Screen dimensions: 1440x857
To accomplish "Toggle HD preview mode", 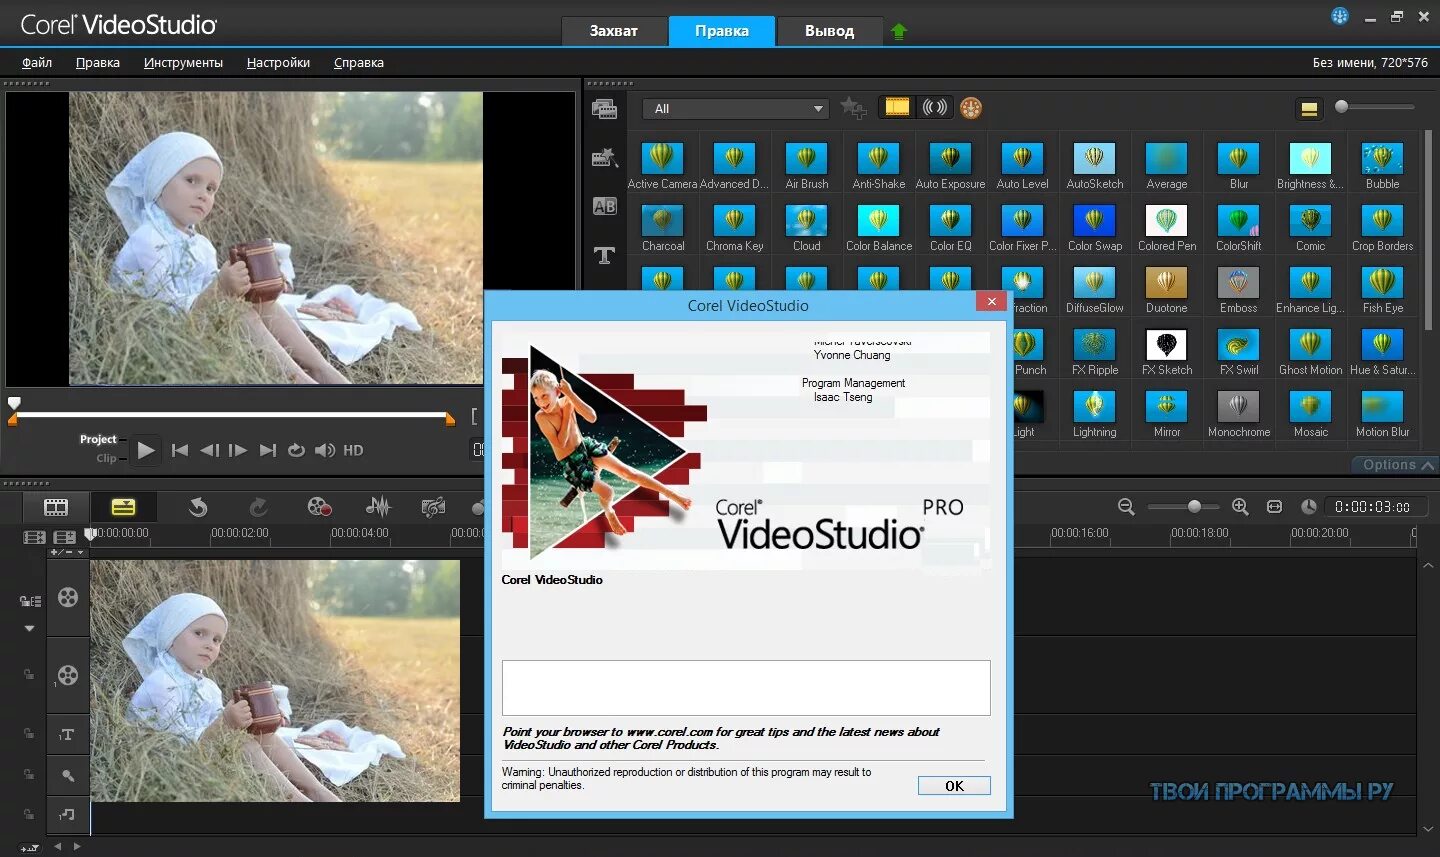I will [x=353, y=450].
